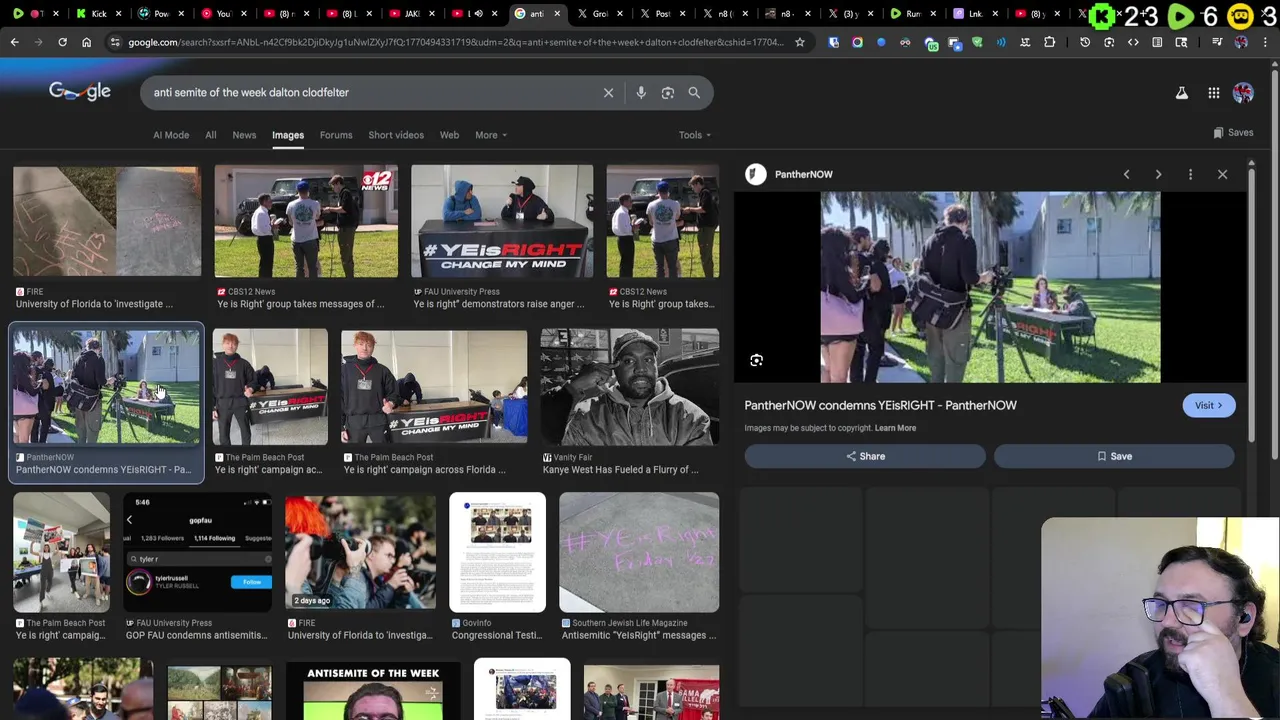Open more options in preview panel
This screenshot has width=1280, height=720.
click(1190, 174)
